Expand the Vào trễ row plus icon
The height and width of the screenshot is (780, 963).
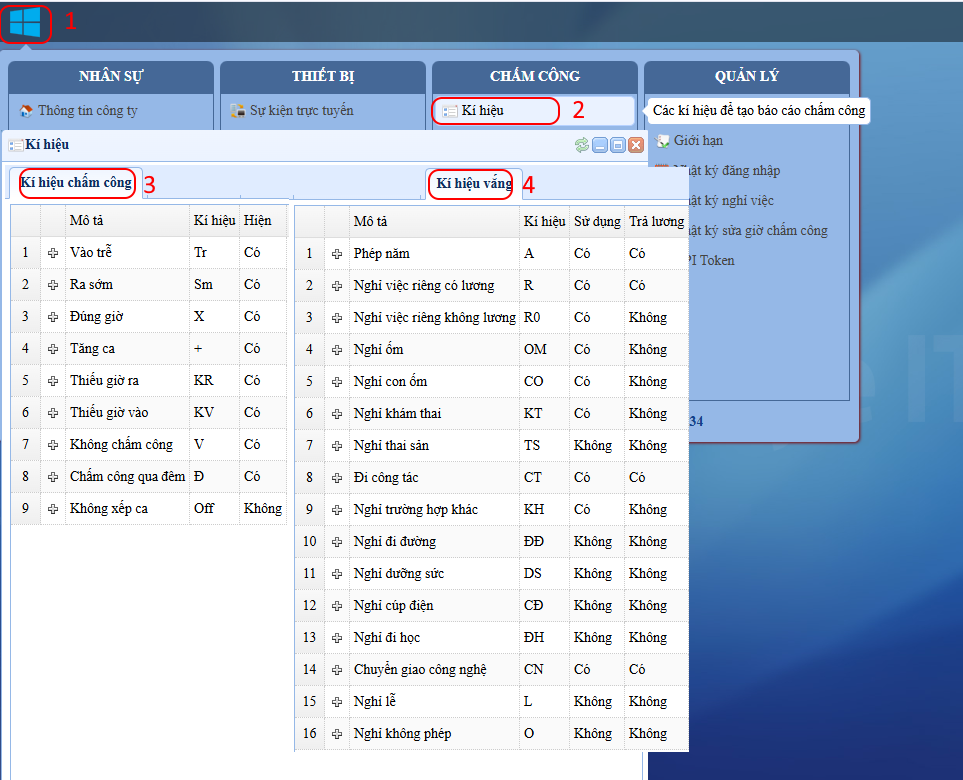(x=53, y=253)
